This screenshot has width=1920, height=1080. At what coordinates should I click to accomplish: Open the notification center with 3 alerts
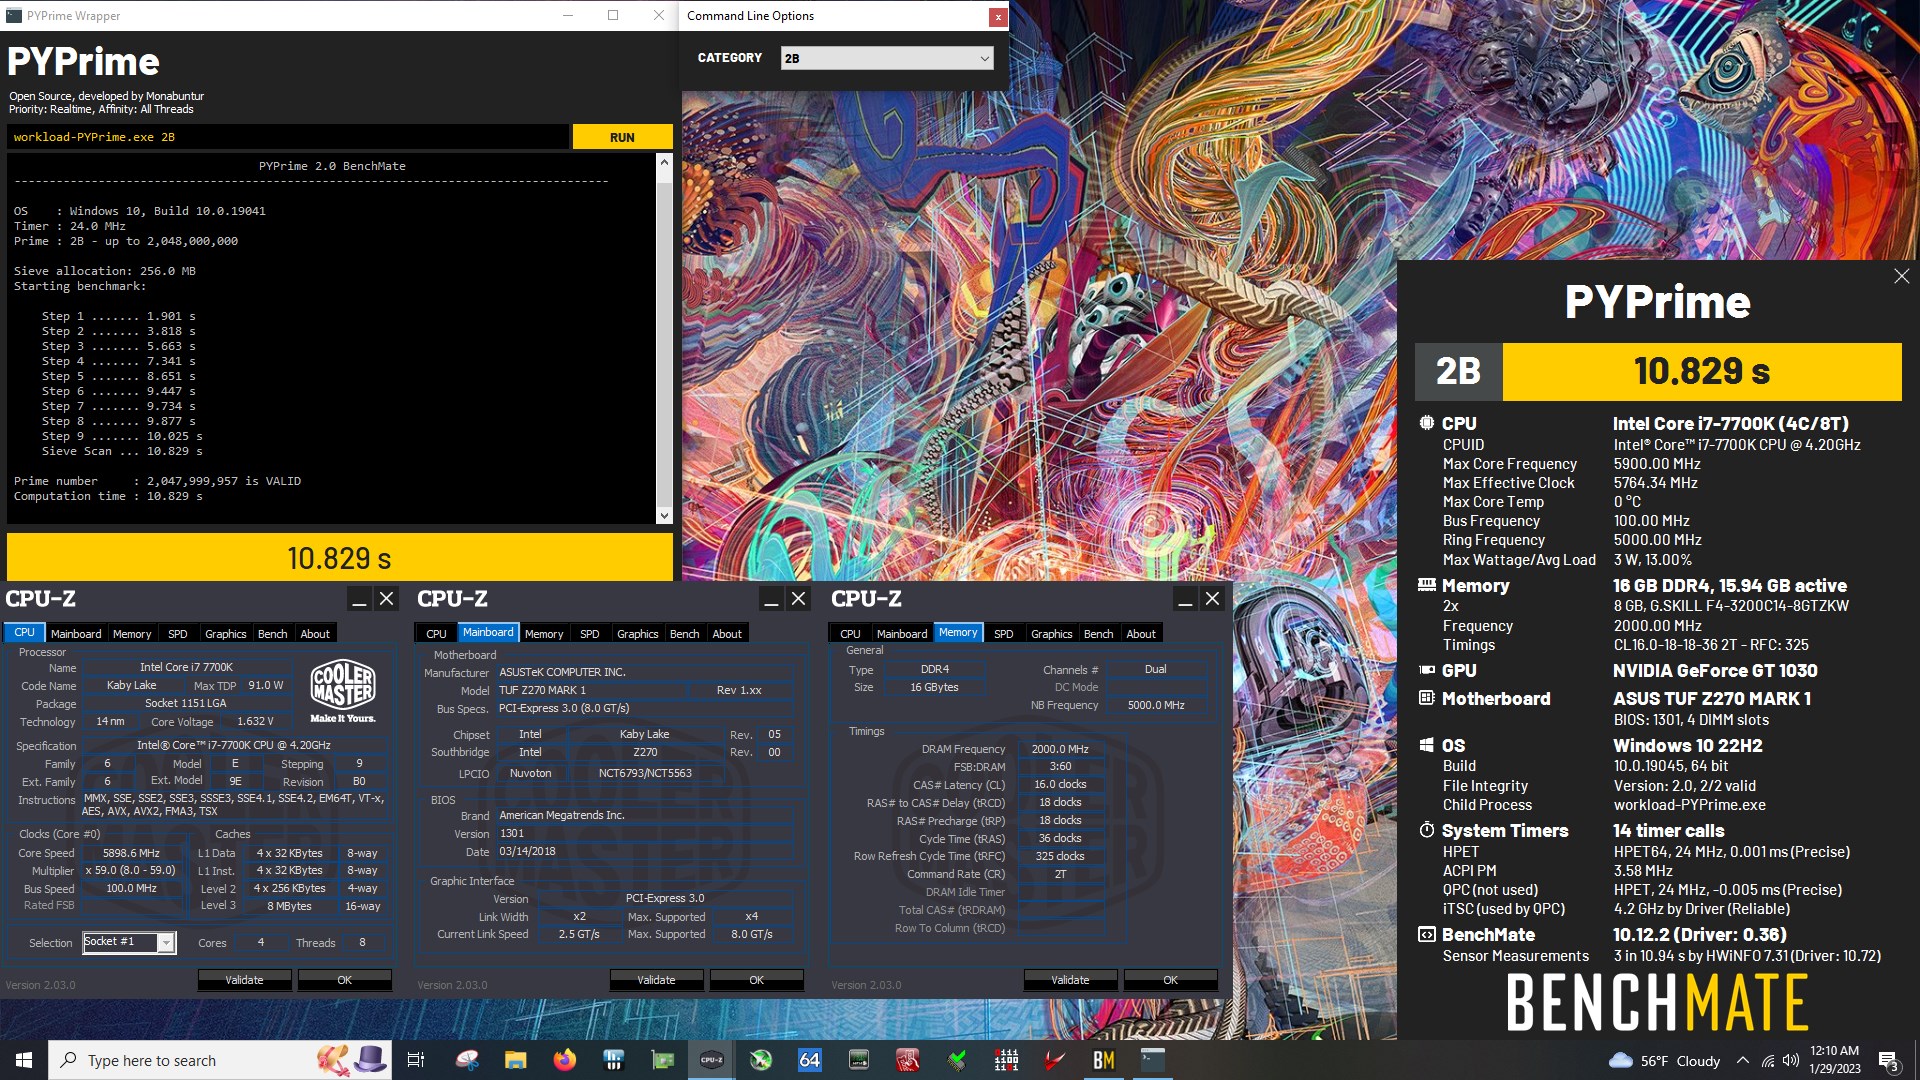pos(1888,1061)
